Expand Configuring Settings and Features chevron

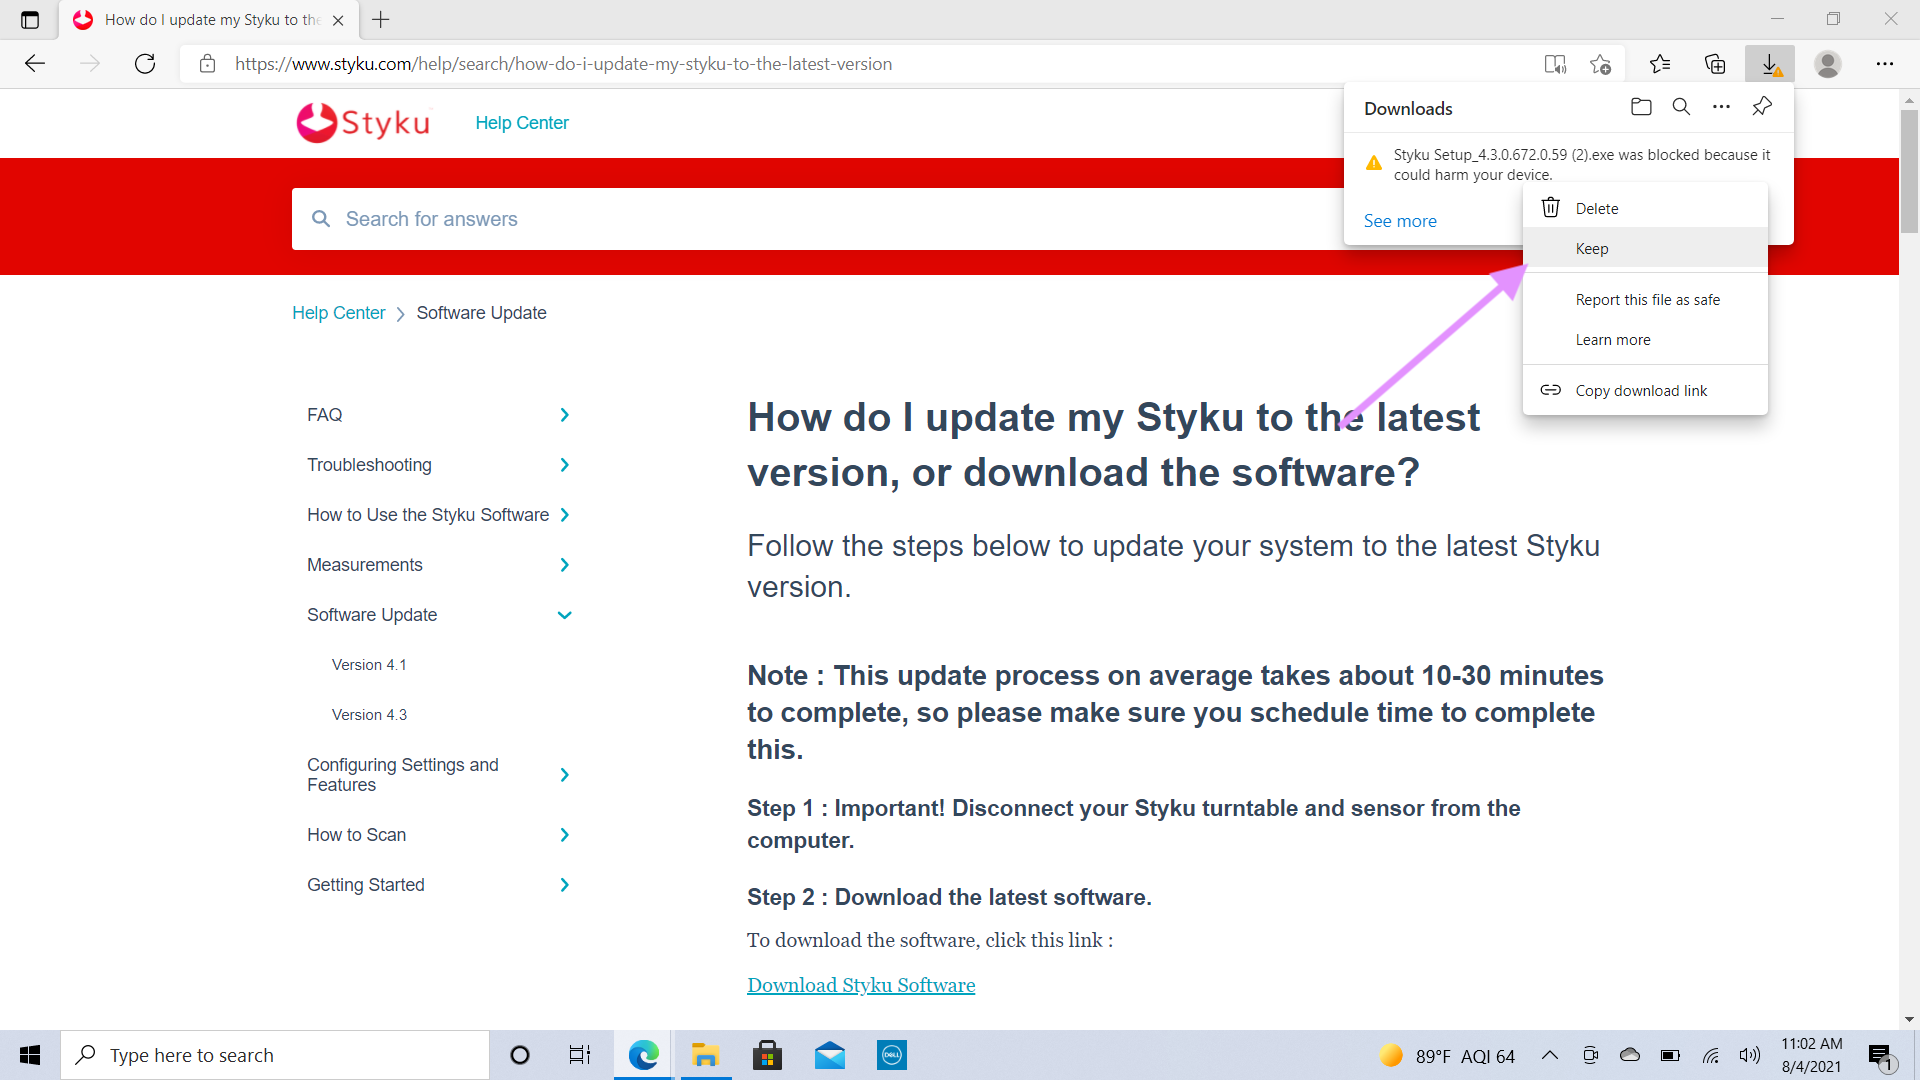[x=565, y=775]
